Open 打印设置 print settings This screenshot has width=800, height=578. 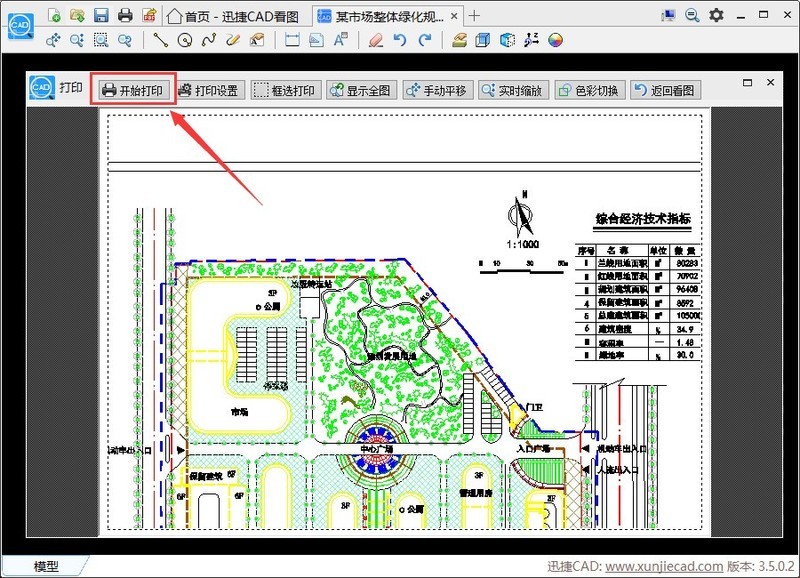[208, 90]
